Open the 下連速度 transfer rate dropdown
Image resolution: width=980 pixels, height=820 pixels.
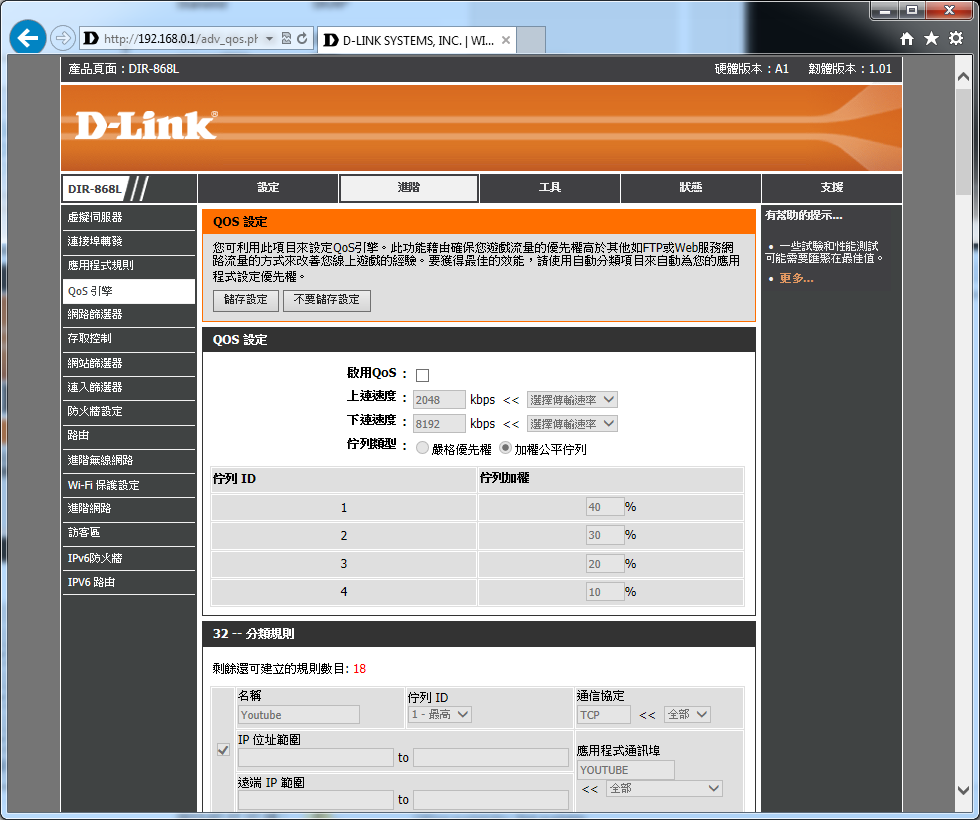(572, 424)
